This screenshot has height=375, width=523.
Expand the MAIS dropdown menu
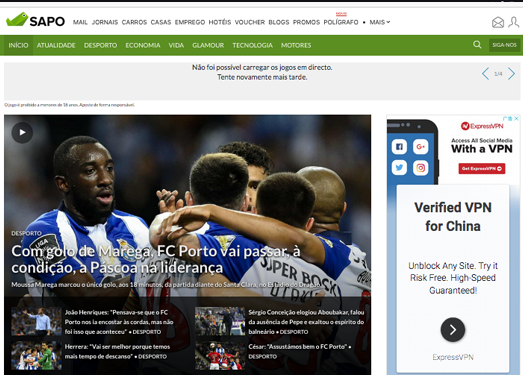point(380,22)
